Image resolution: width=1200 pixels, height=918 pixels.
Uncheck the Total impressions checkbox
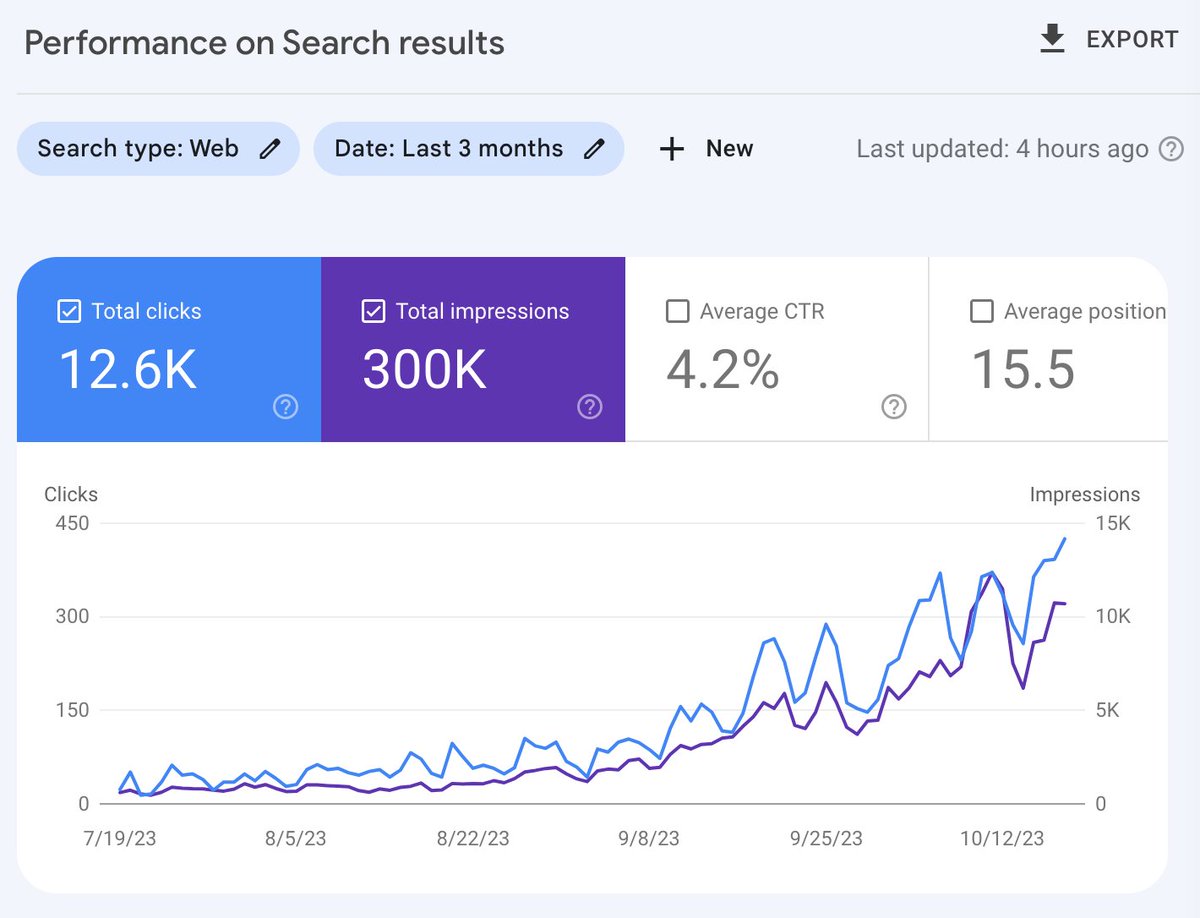tap(373, 311)
